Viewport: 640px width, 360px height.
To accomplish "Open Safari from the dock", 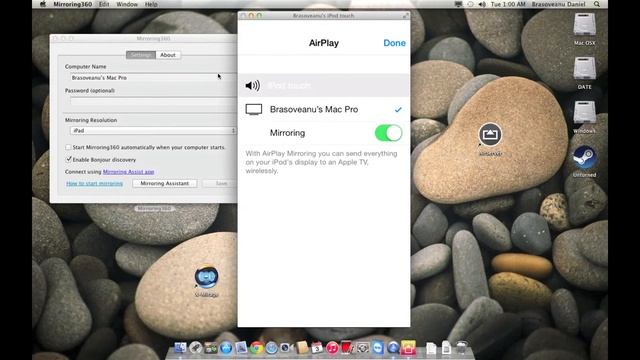I will click(271, 347).
